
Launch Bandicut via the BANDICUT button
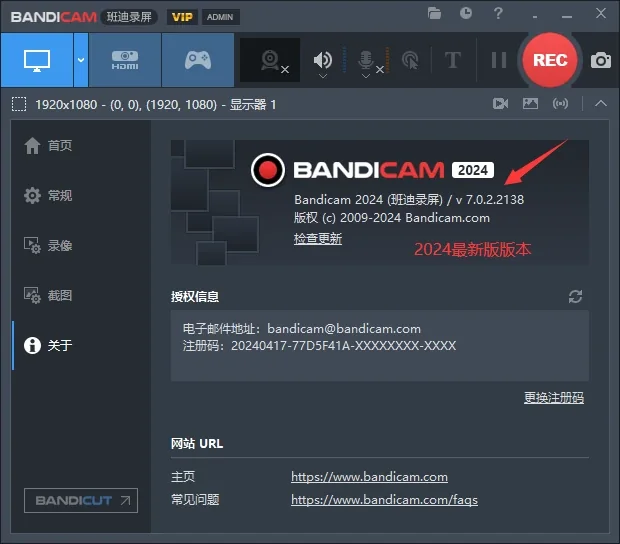coord(81,501)
